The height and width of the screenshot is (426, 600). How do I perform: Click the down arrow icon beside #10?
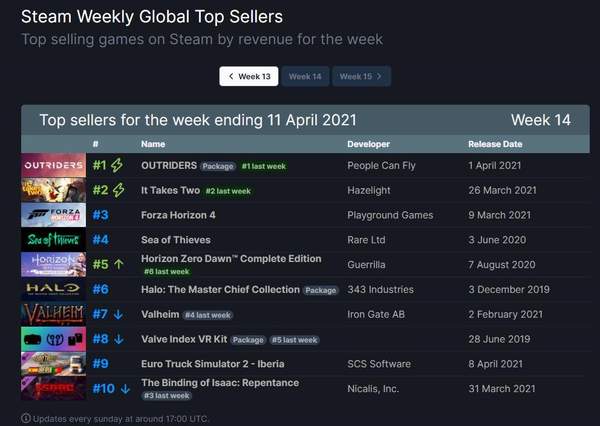tap(124, 389)
